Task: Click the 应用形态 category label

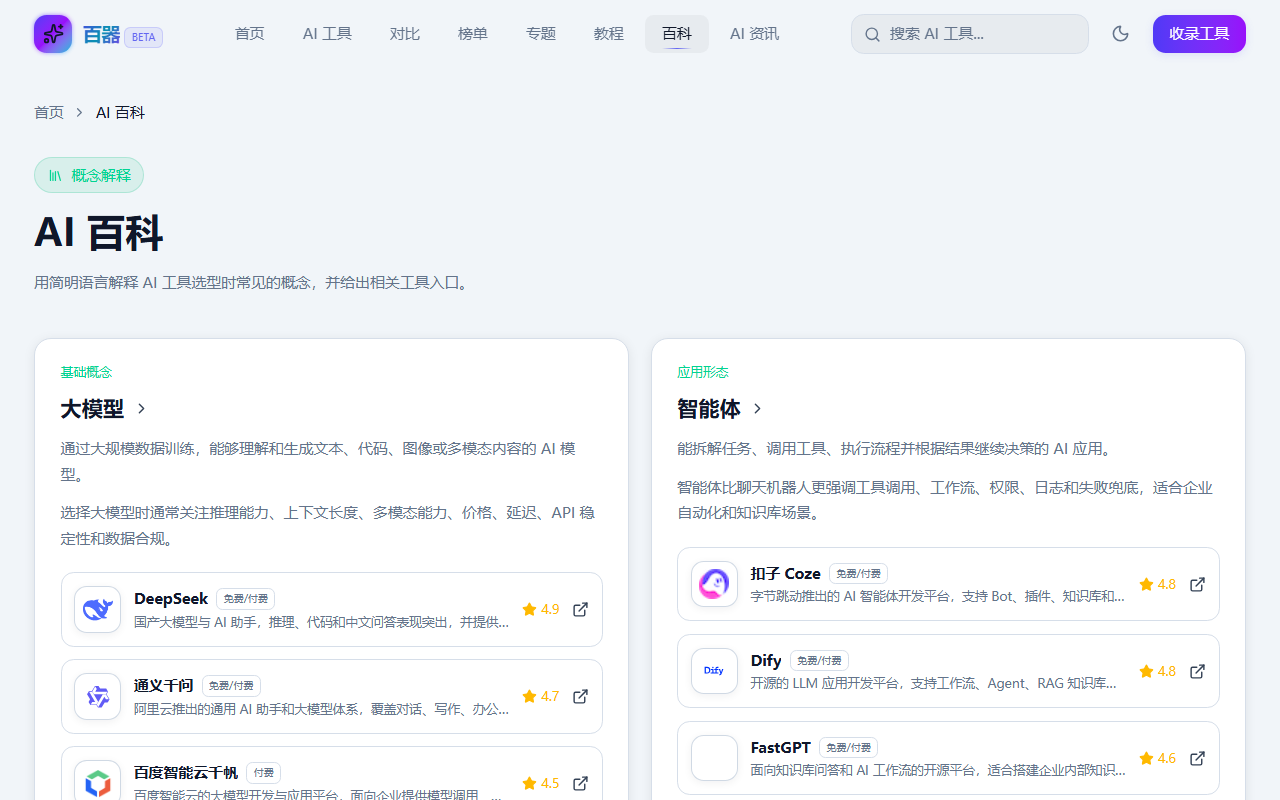Action: tap(703, 372)
